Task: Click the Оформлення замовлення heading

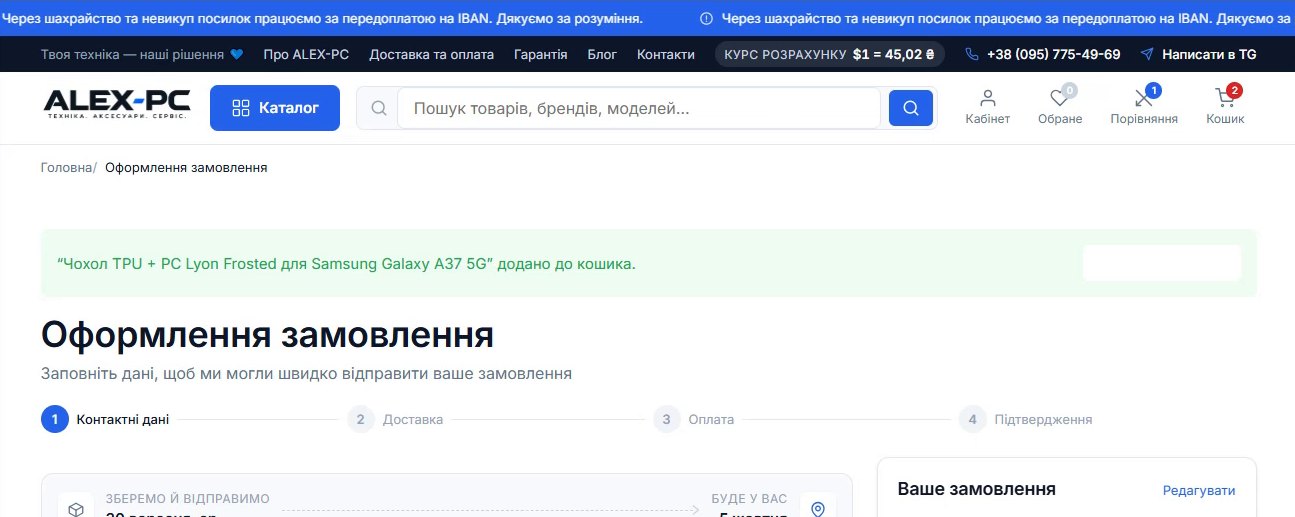Action: click(267, 335)
